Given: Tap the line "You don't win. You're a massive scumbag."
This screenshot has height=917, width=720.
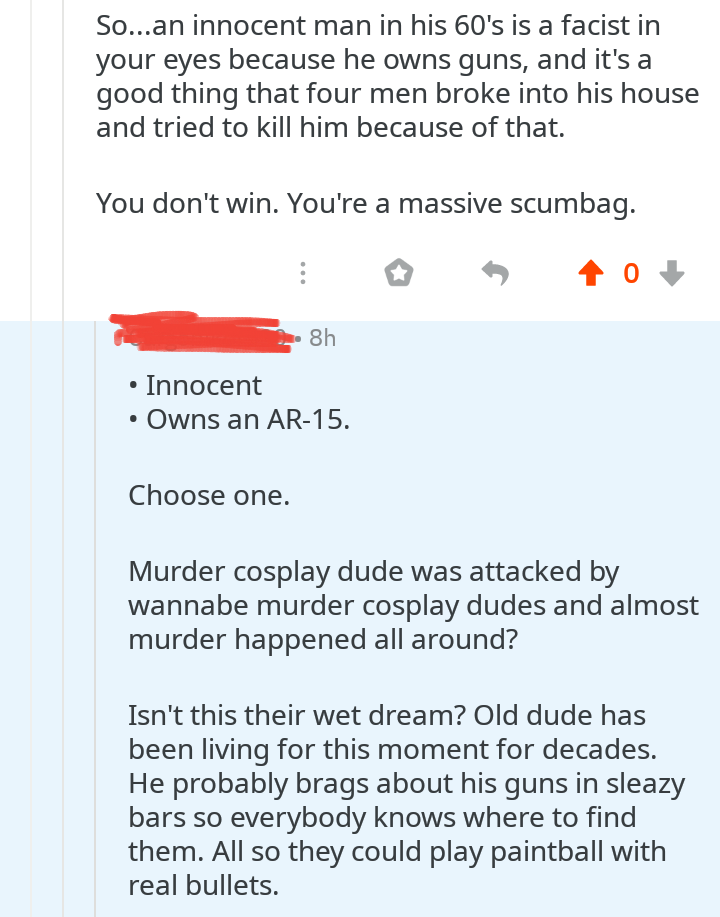Looking at the screenshot, I should pyautogui.click(x=366, y=203).
